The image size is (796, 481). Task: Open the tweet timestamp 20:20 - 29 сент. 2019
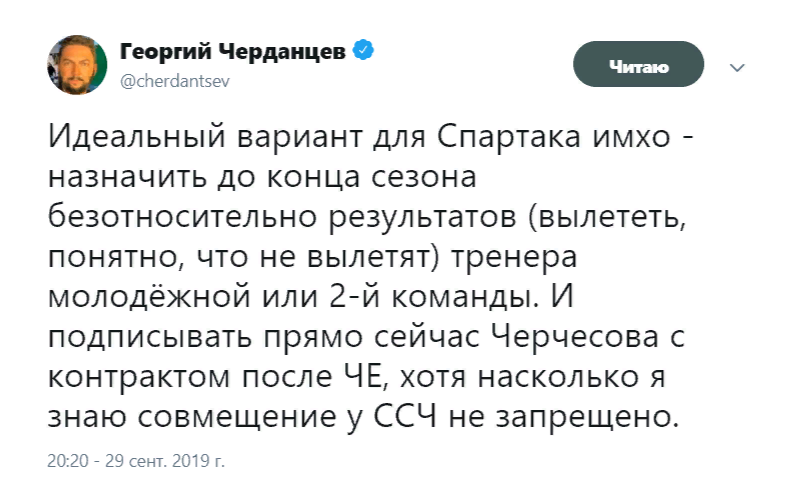point(136,464)
